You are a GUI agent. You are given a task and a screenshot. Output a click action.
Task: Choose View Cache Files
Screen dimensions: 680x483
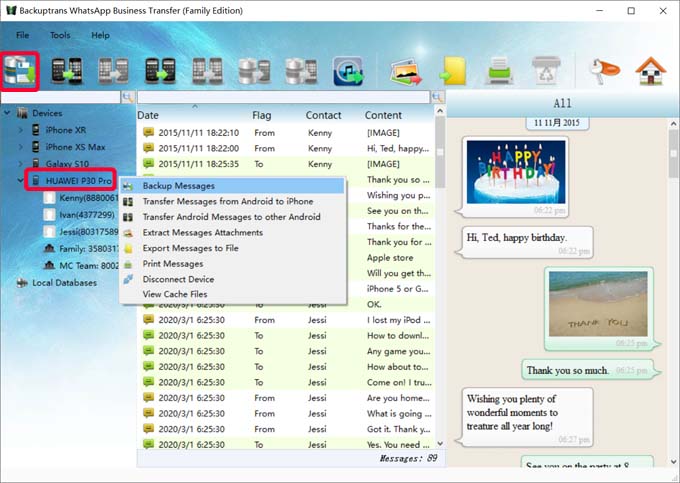232,294
